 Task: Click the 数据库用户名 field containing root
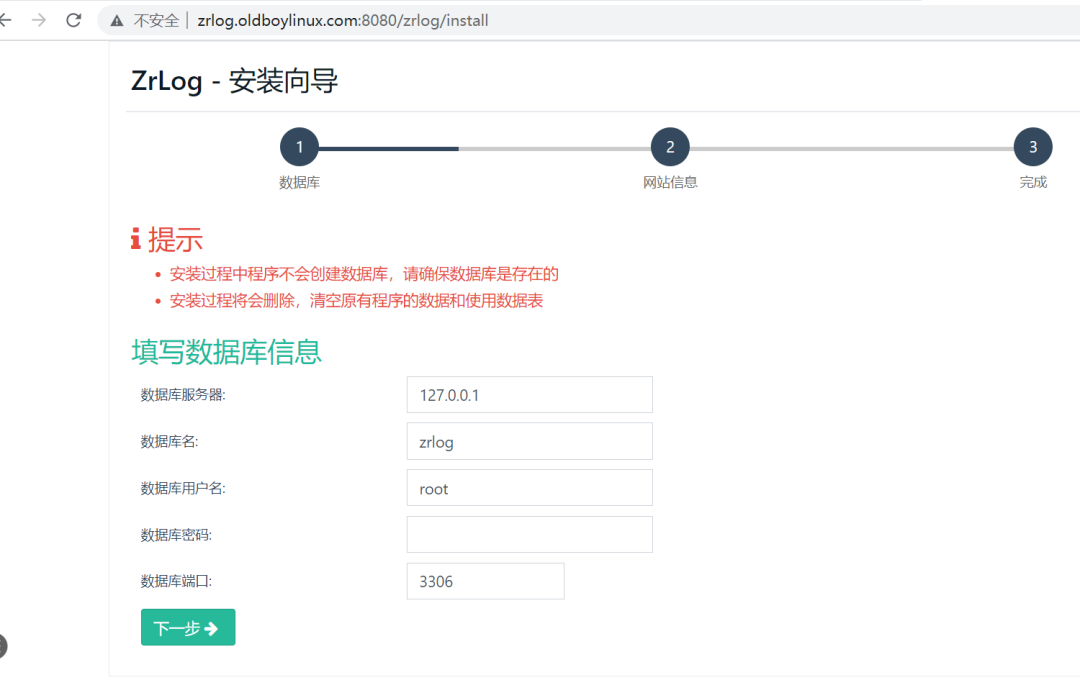click(x=530, y=488)
